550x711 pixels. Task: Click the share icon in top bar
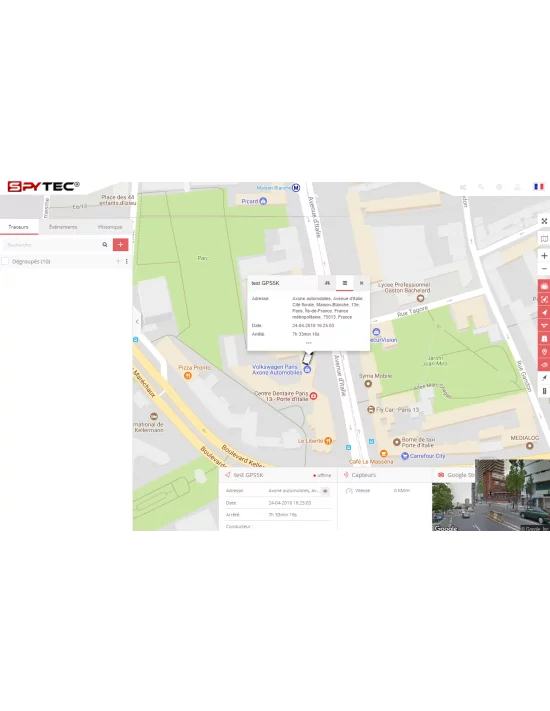(x=463, y=187)
